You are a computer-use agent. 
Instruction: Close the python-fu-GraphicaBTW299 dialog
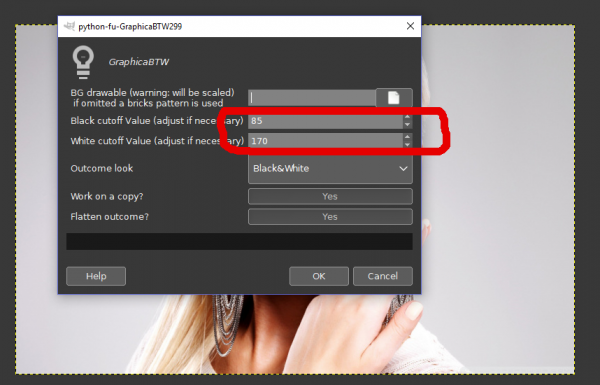coord(410,26)
